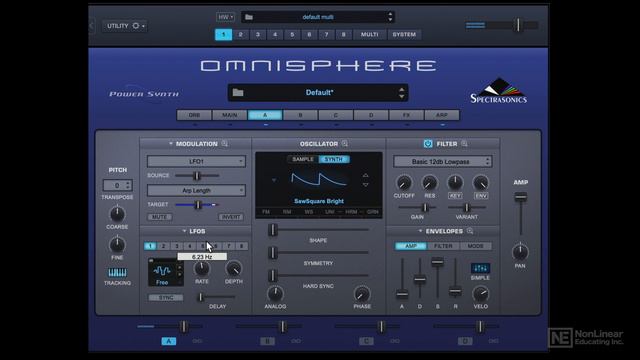Open the Default patch selector
The image size is (640, 360).
[318, 93]
